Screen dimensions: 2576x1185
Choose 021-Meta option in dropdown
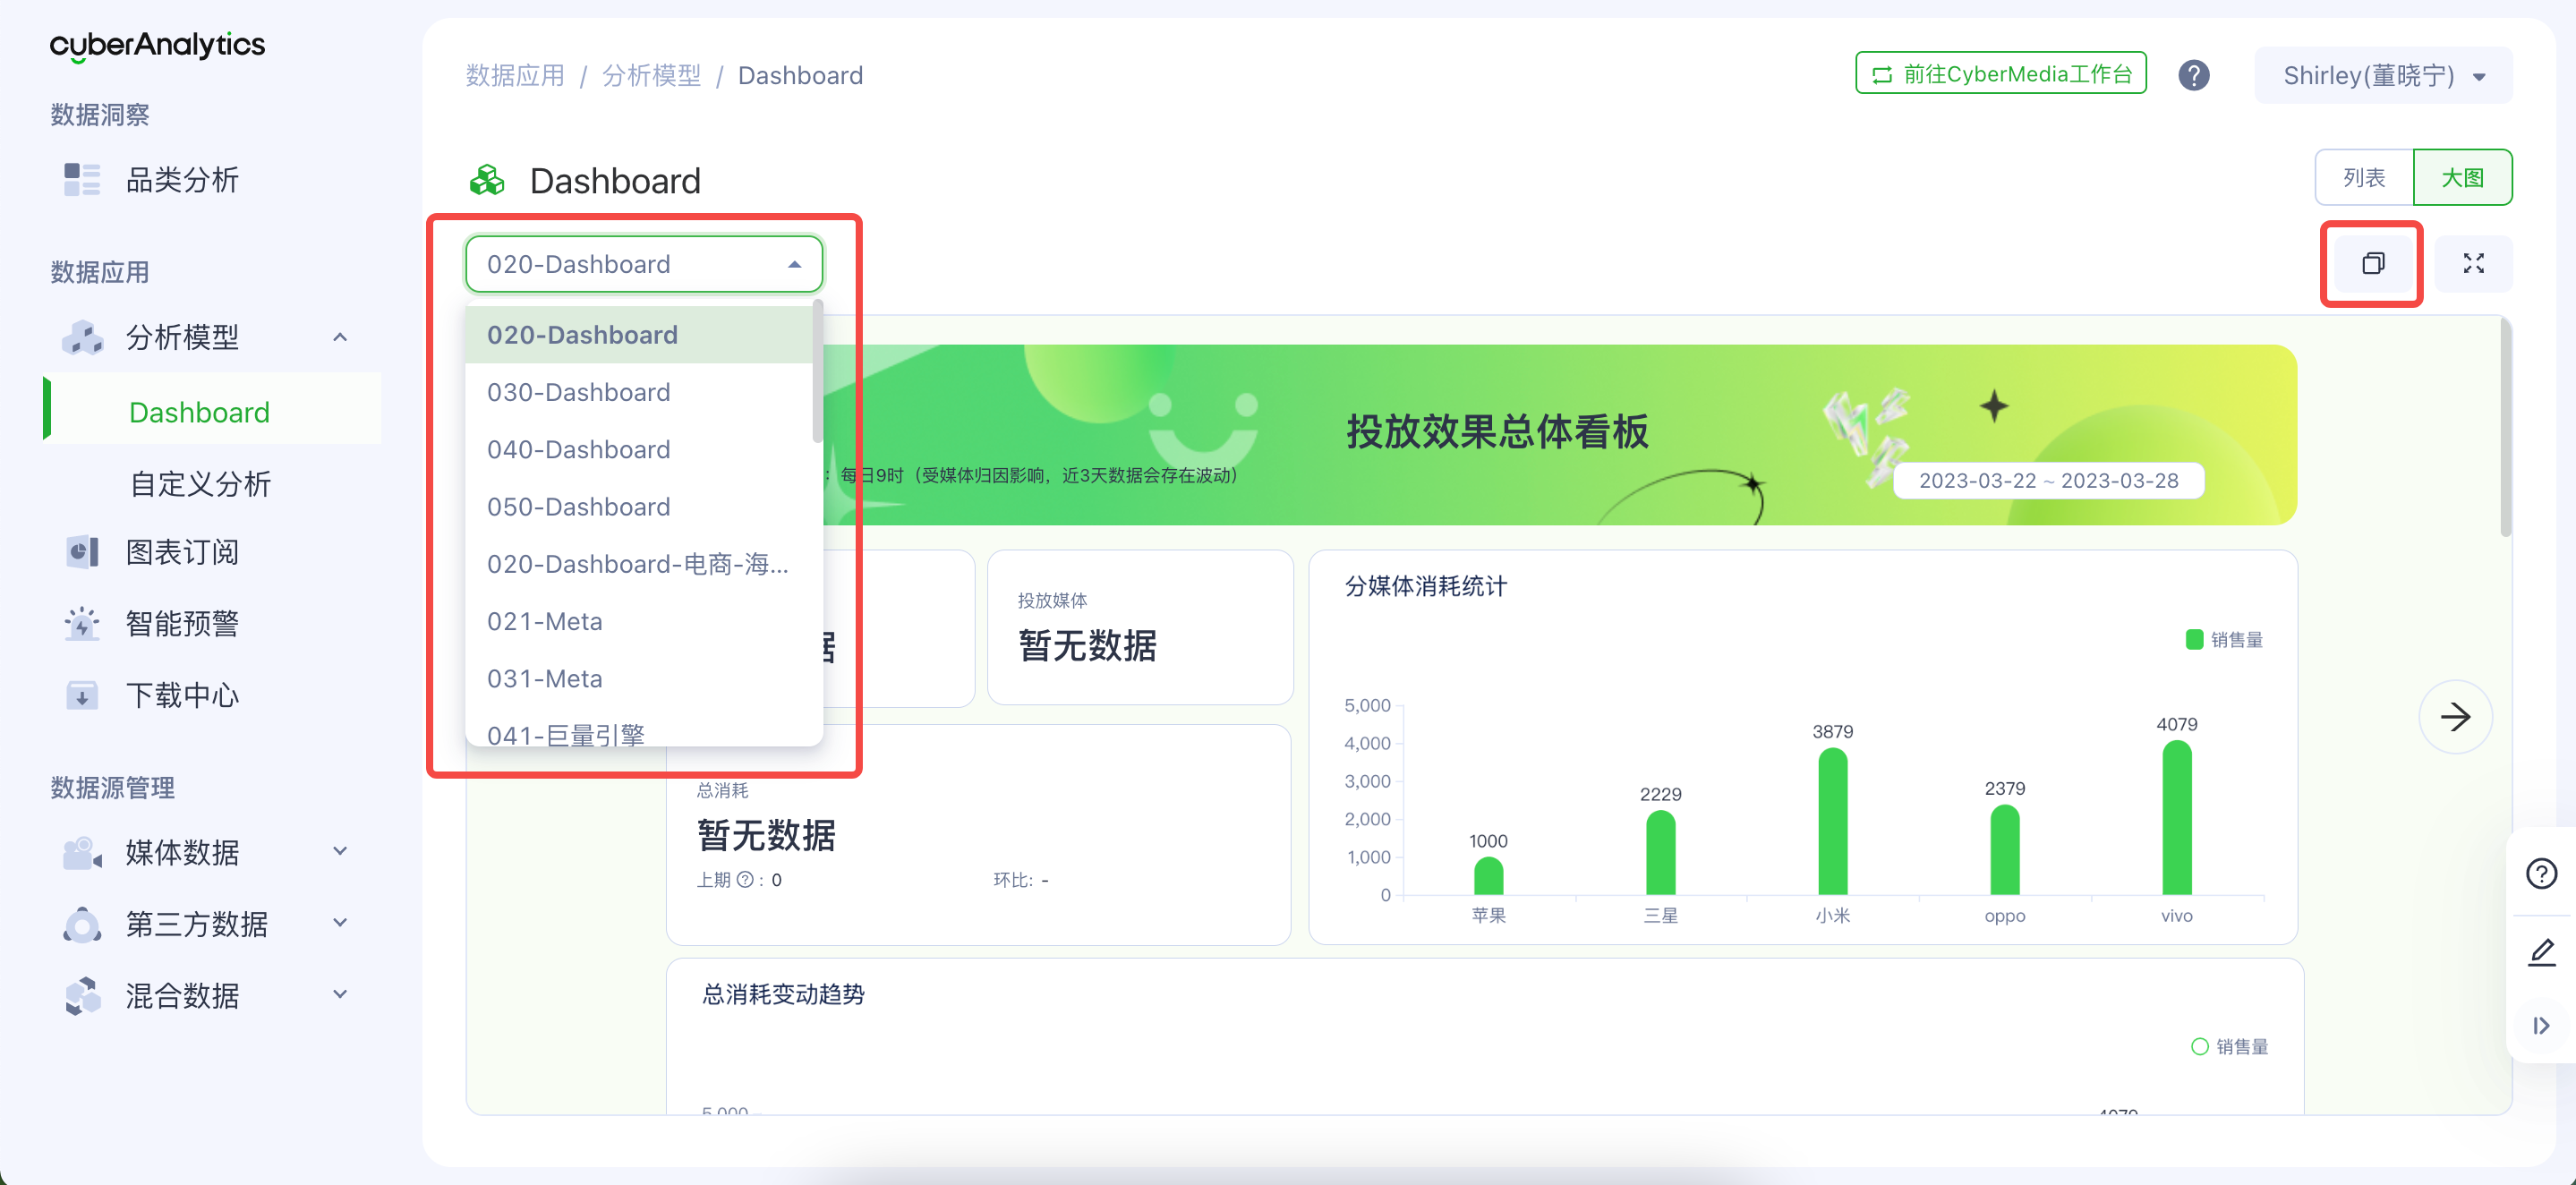[x=544, y=621]
